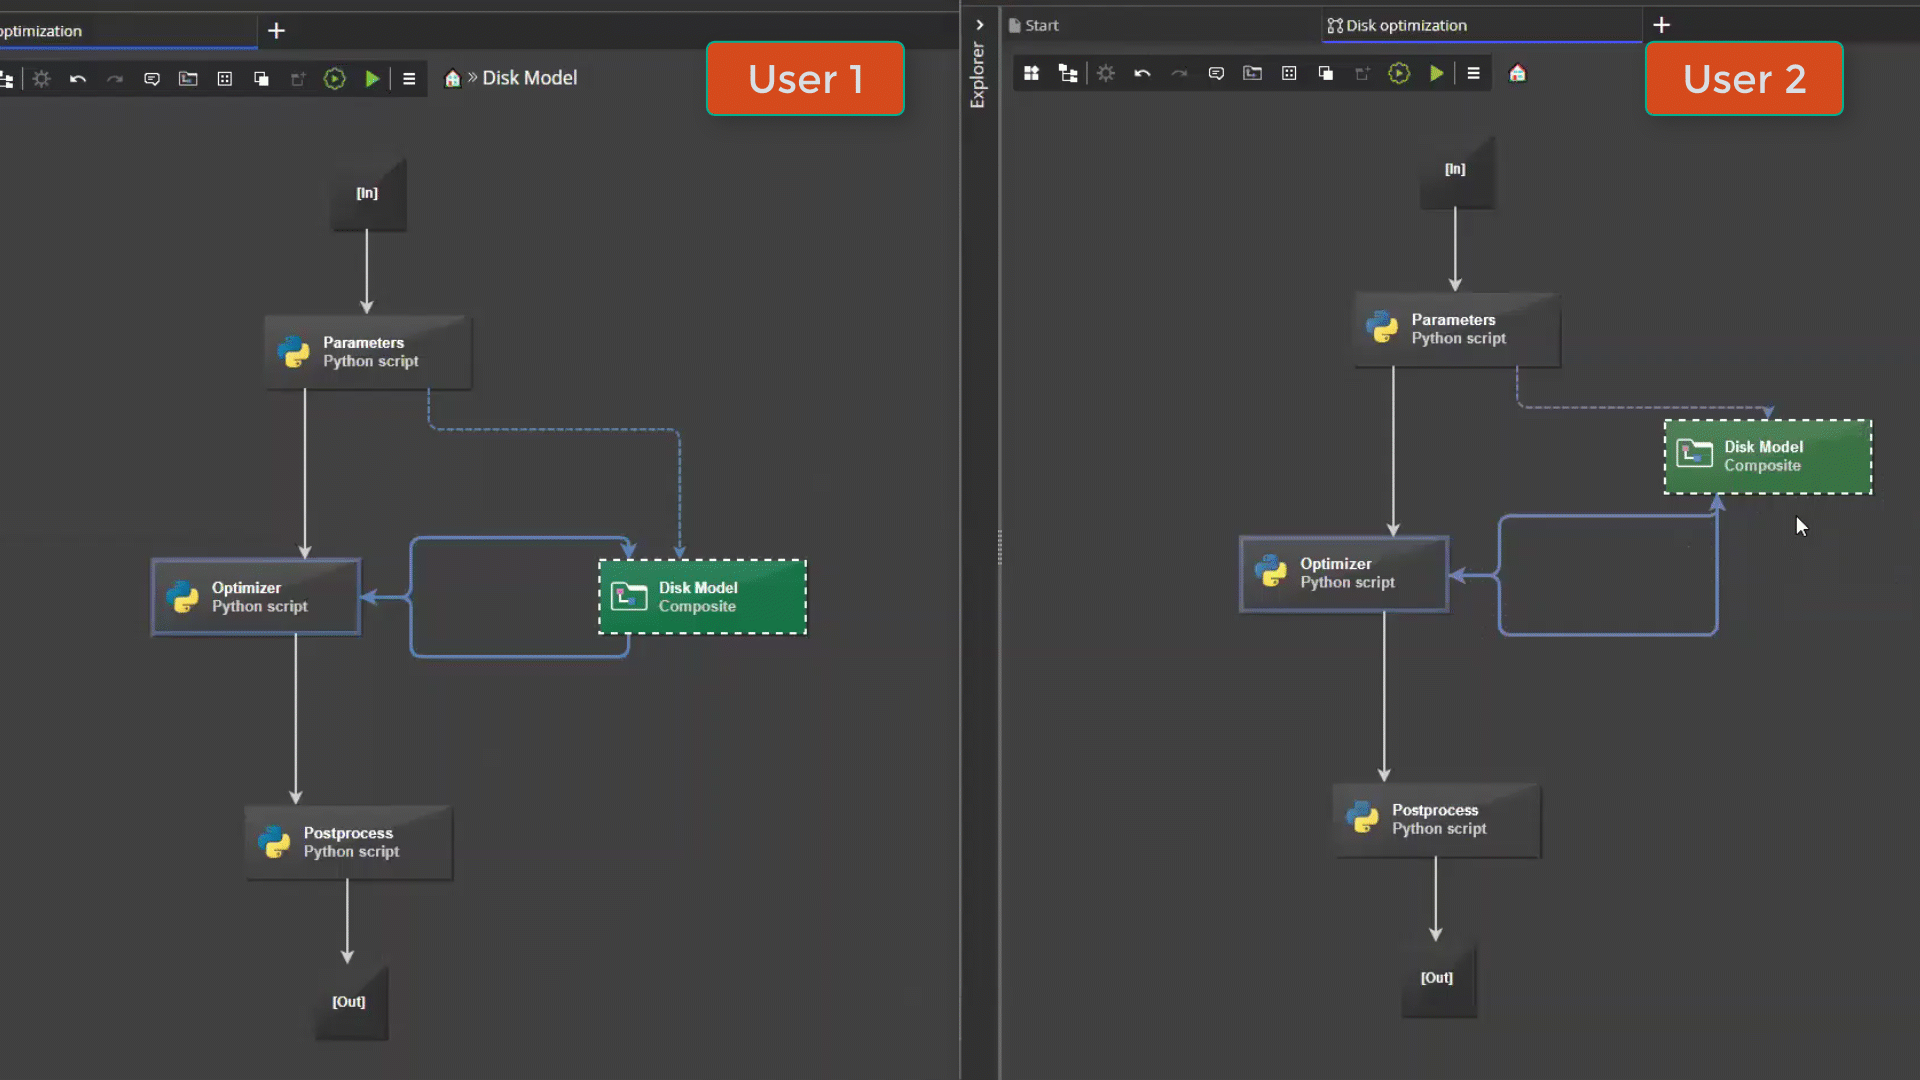
Task: Select the Optimizer Python script block in User 1
Action: tap(256, 597)
